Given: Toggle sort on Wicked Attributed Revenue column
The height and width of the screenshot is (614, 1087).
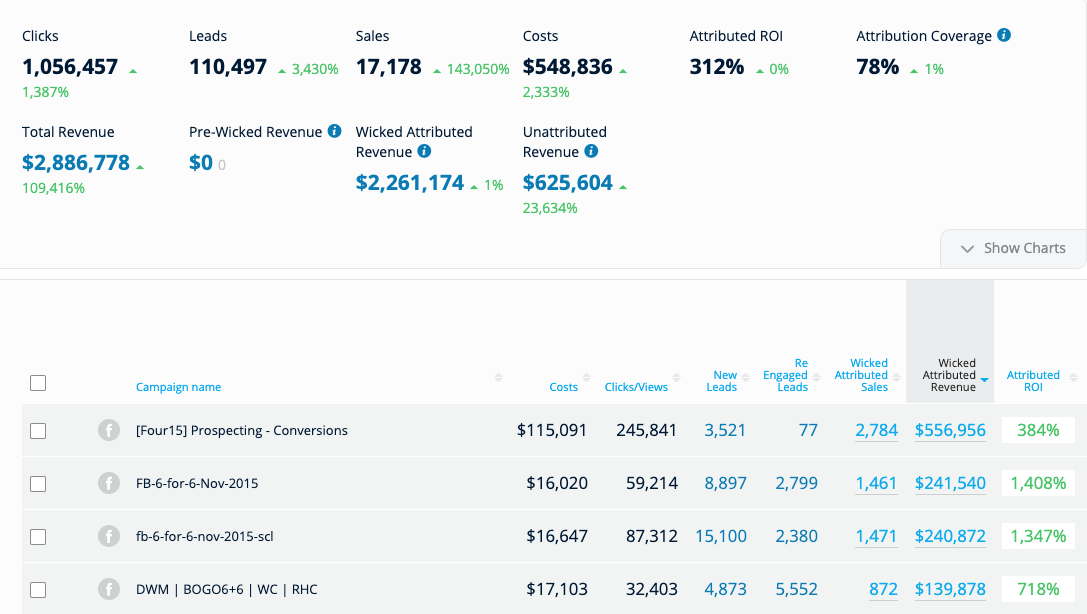Looking at the screenshot, I should [x=949, y=375].
